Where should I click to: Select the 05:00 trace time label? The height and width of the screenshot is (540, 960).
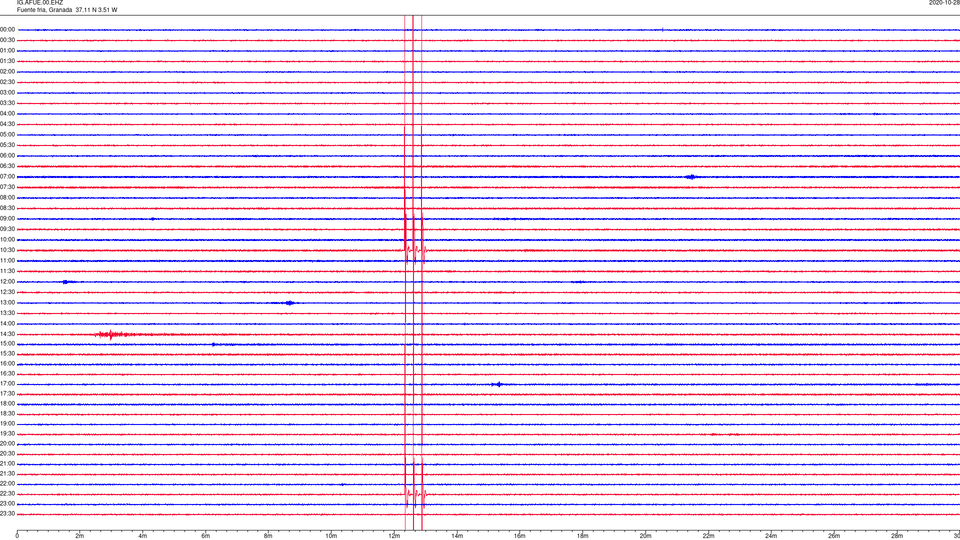[7, 135]
